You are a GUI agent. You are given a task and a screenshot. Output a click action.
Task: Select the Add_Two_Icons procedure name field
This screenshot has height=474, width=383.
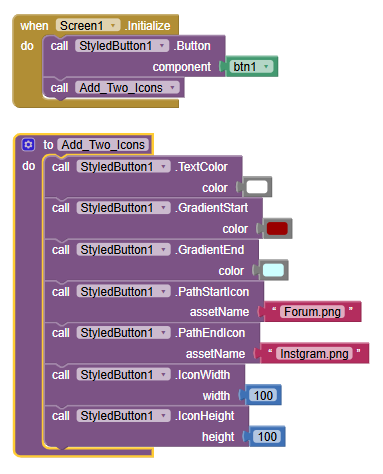[x=103, y=145]
